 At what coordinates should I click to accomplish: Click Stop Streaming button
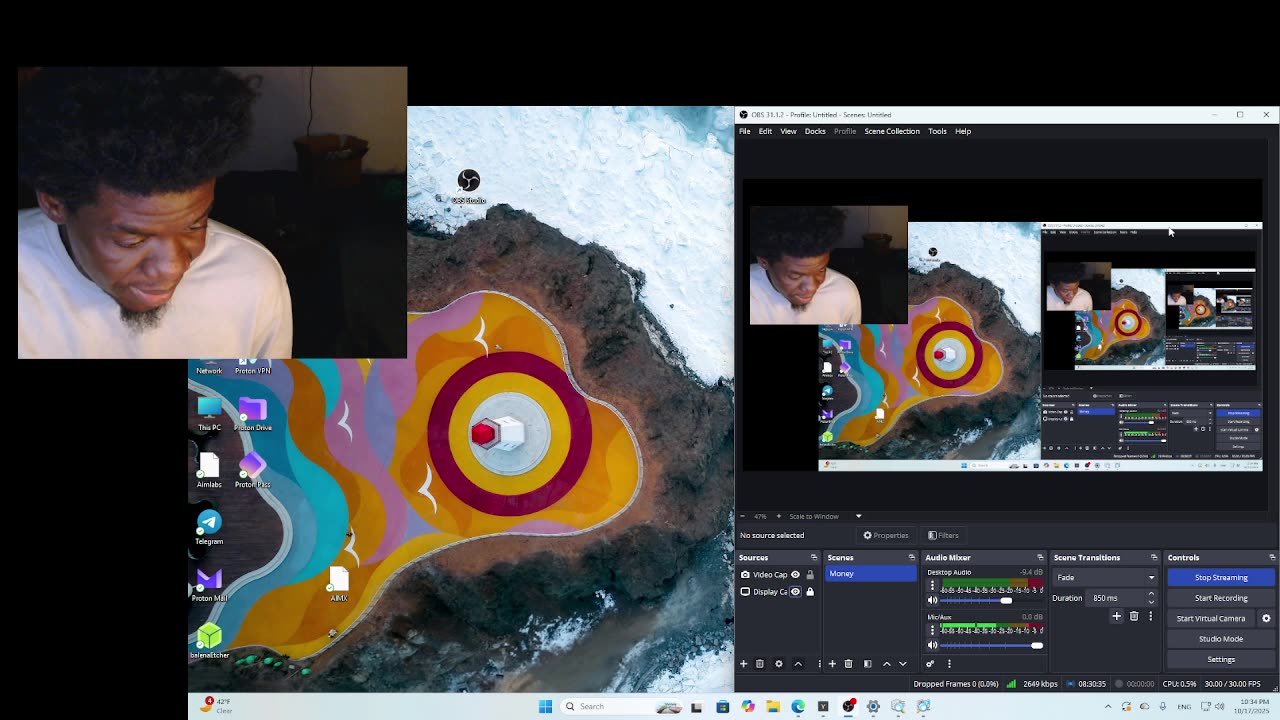[1221, 577]
